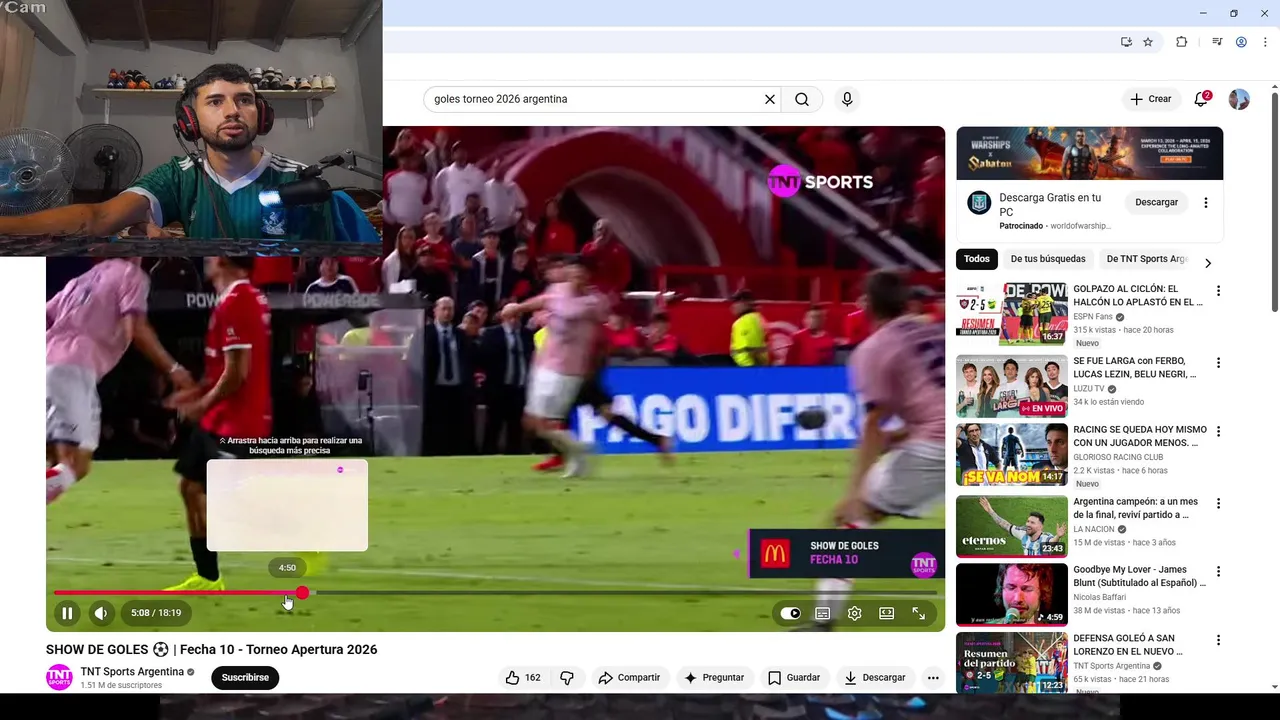
Task: Open the LUZU TV live video thumbnail
Action: tap(1012, 386)
